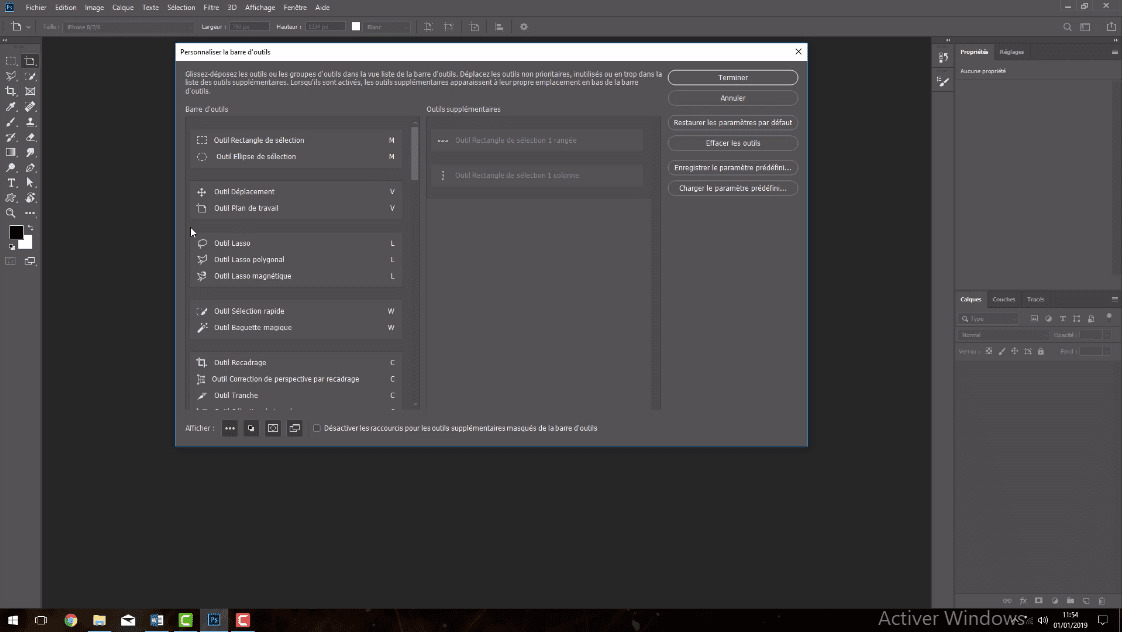Choose the Brush tool in left toolbar
1122x632 pixels.
11,122
